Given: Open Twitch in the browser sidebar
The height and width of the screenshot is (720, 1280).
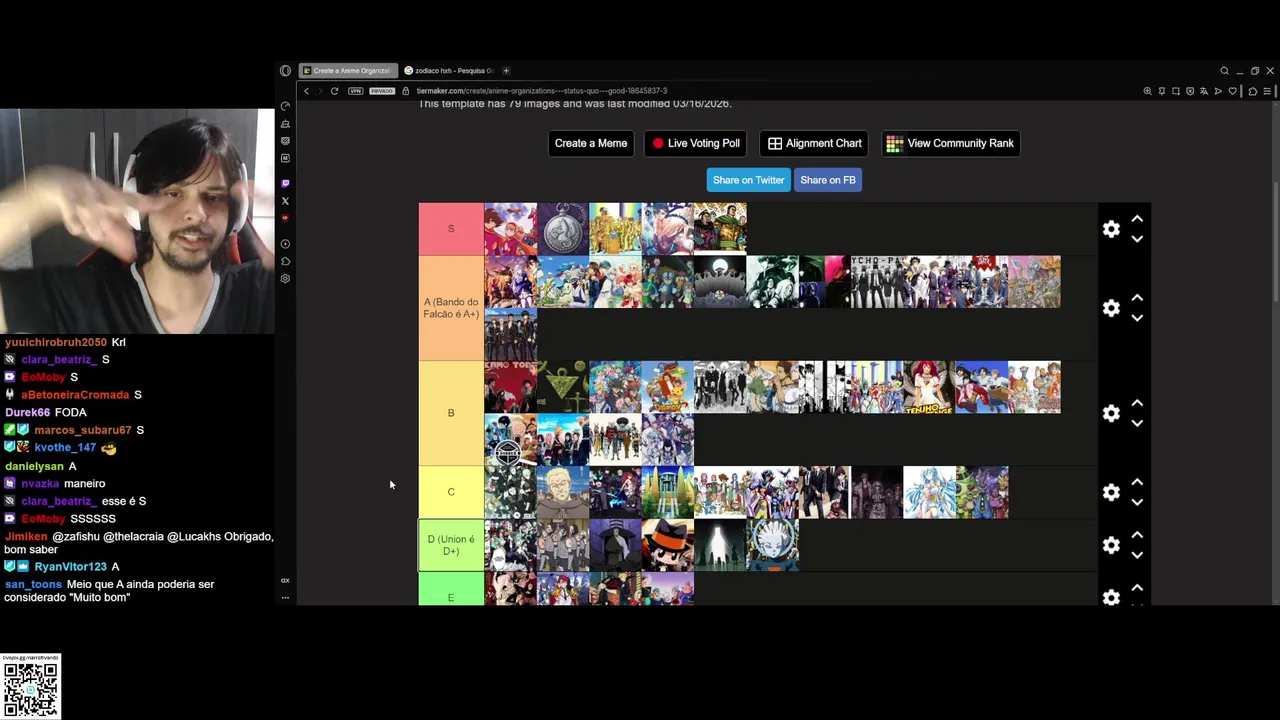Looking at the screenshot, I should tap(285, 184).
